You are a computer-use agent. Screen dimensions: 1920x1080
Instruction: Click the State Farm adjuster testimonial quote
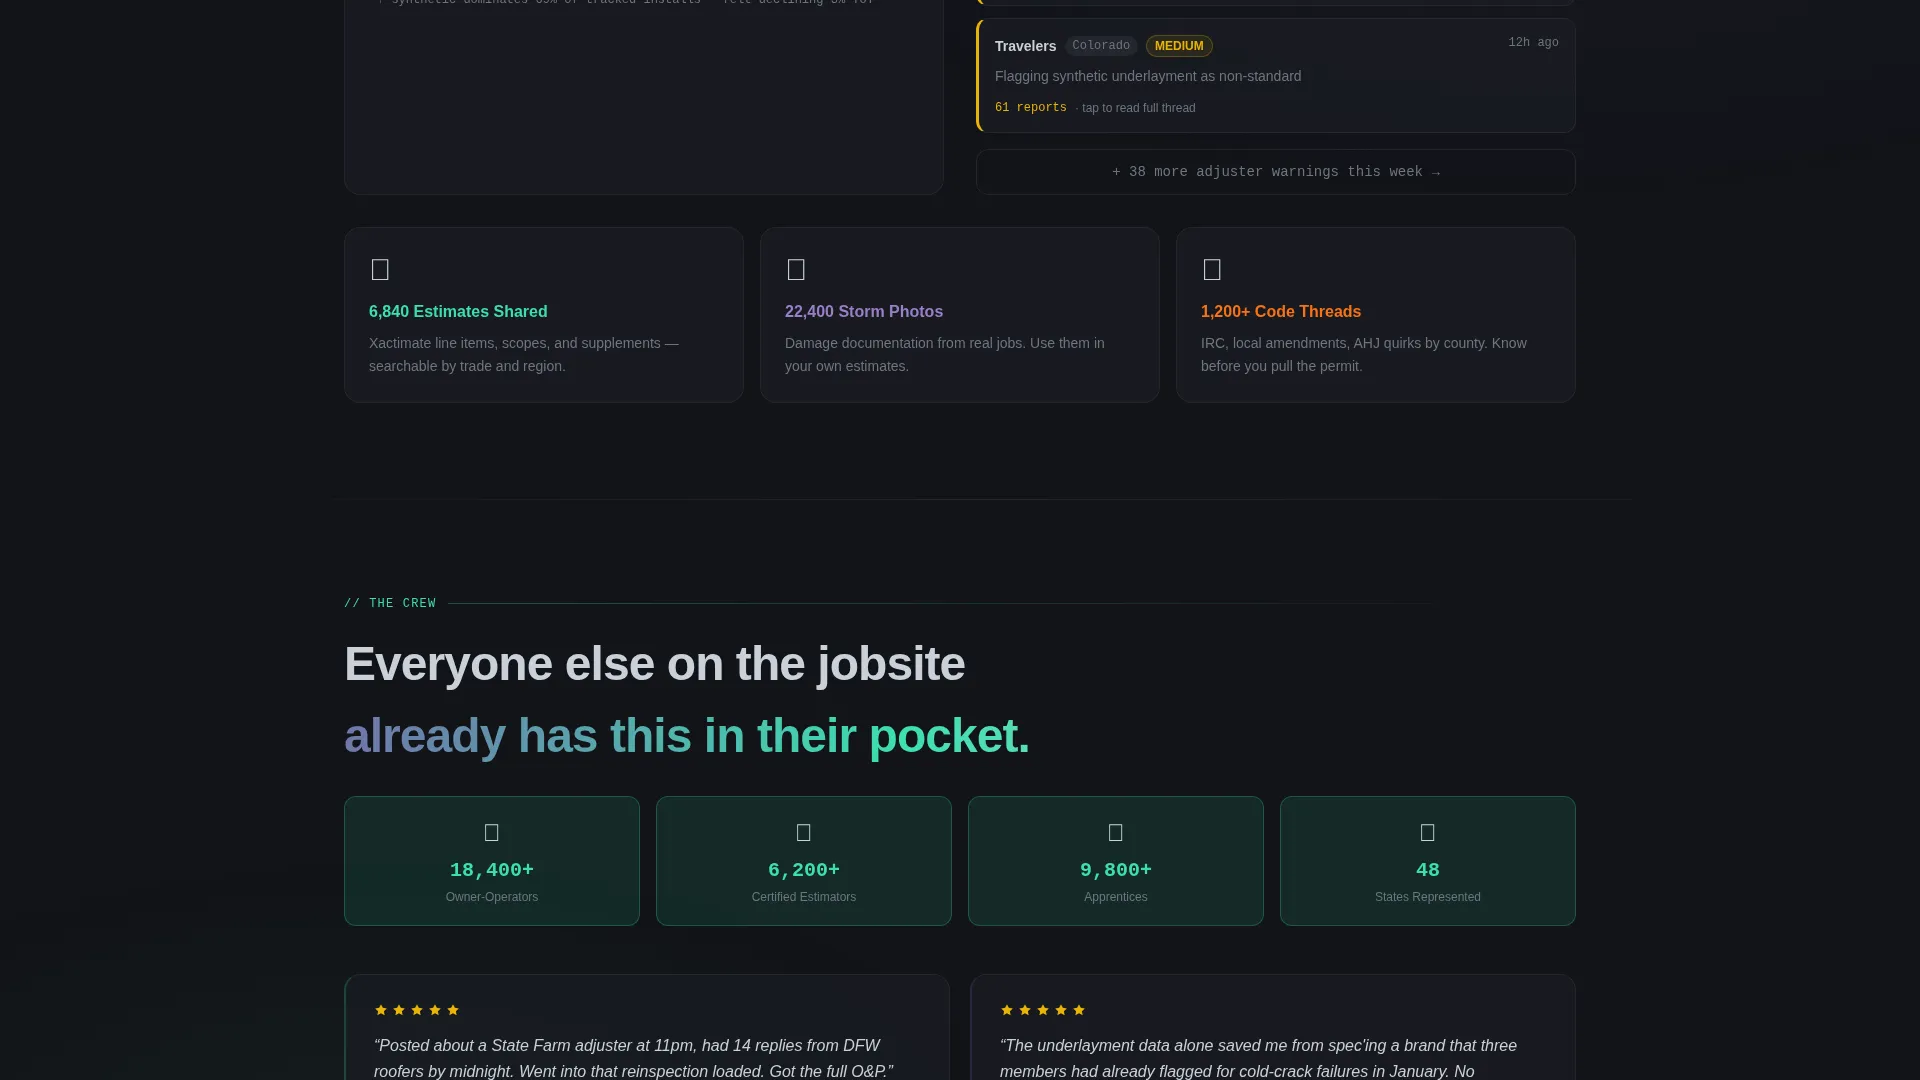(634, 1058)
